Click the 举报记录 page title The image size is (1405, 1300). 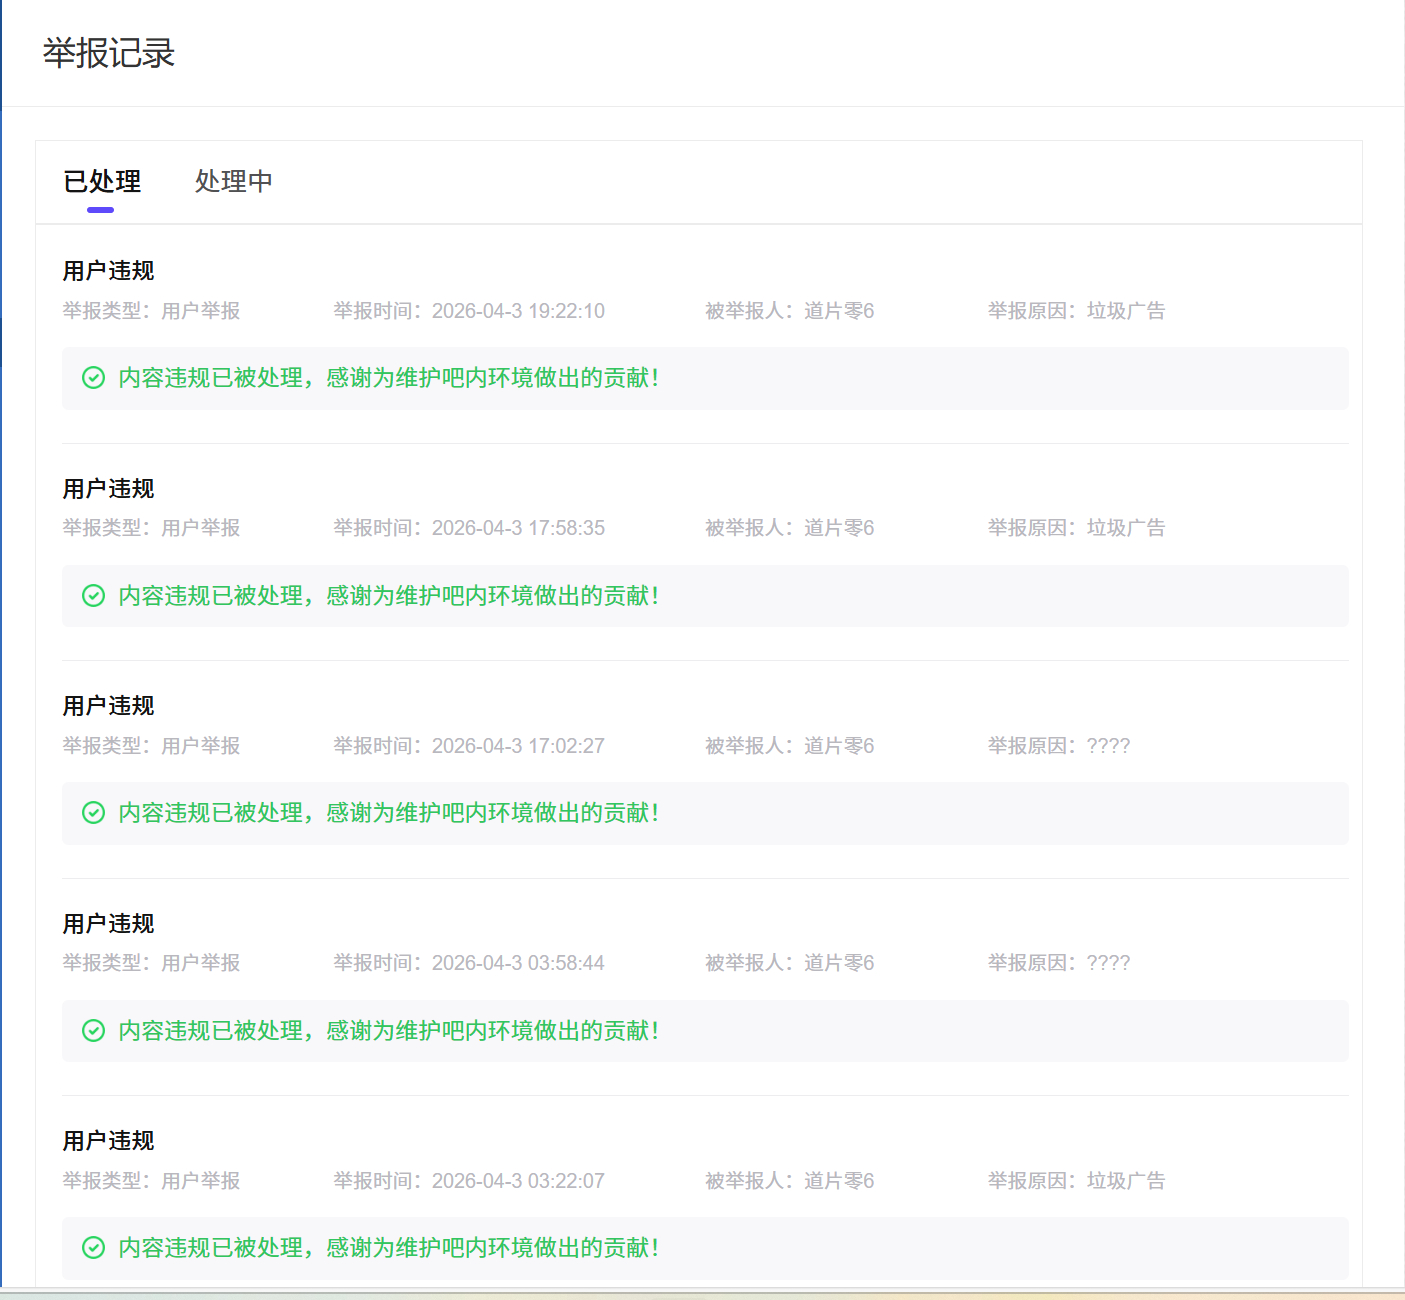[x=109, y=53]
